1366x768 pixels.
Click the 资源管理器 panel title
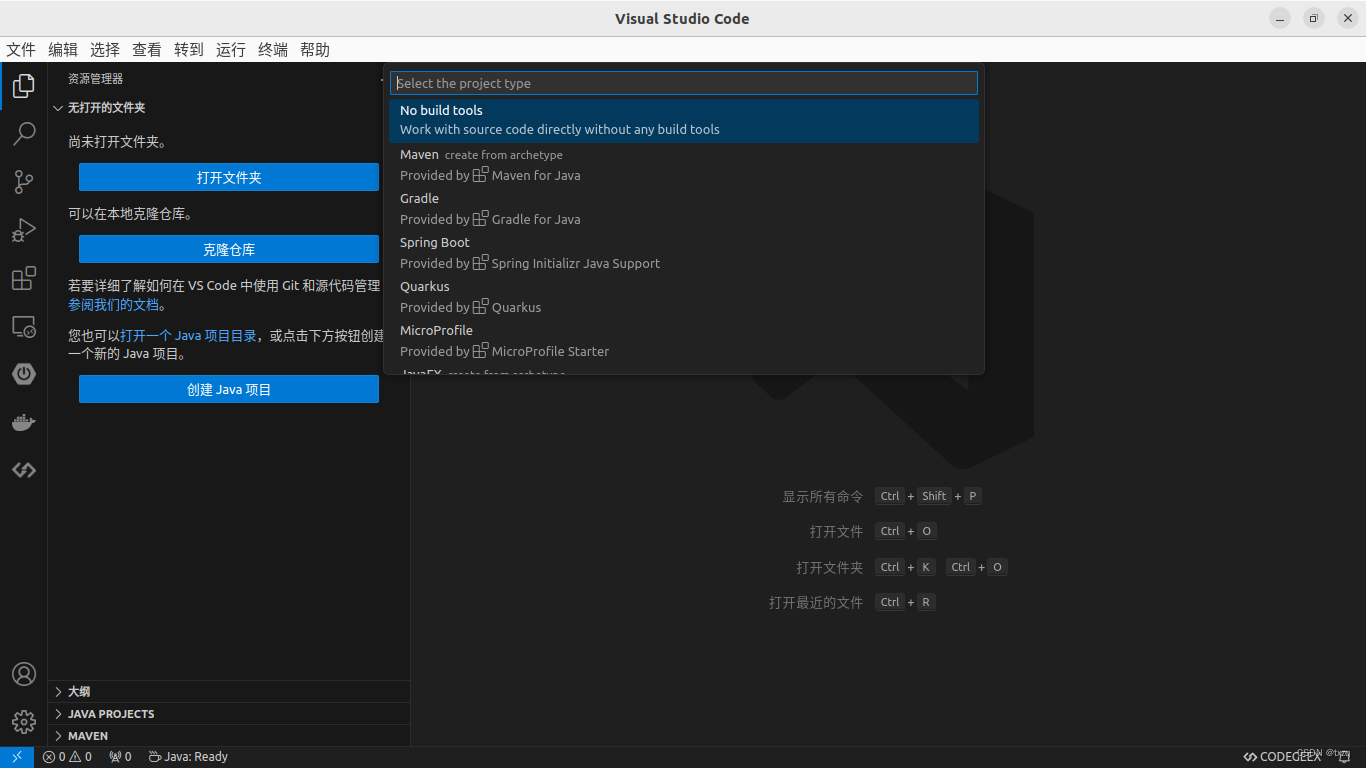[x=96, y=79]
